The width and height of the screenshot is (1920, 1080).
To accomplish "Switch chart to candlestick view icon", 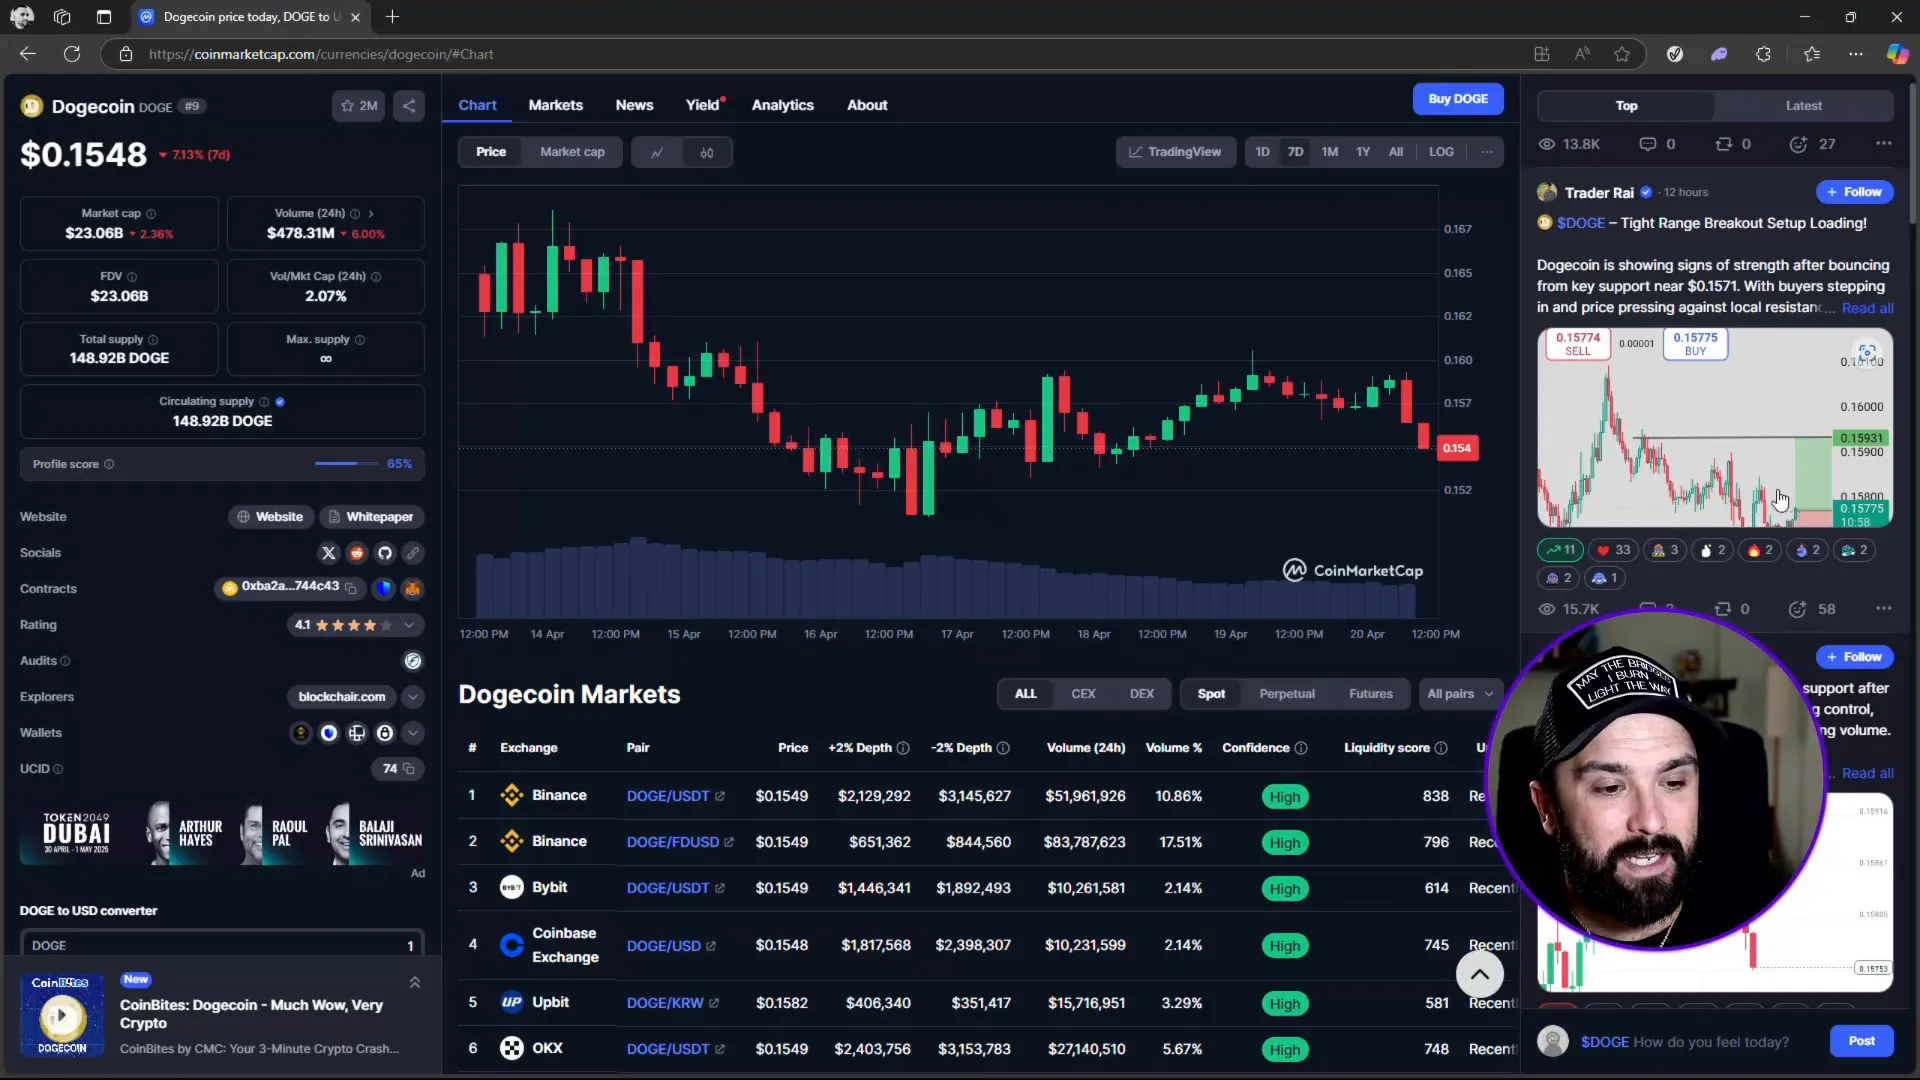I will (x=707, y=152).
